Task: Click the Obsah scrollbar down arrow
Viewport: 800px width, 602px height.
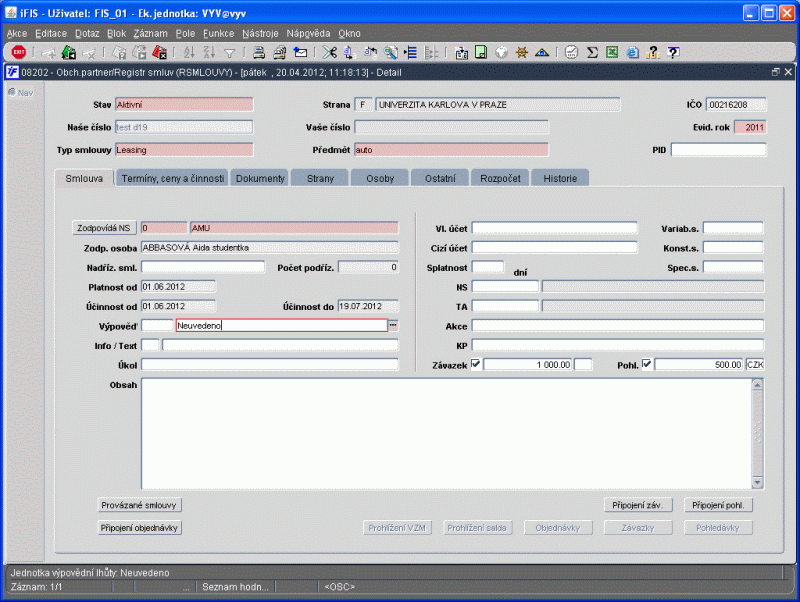Action: (757, 482)
